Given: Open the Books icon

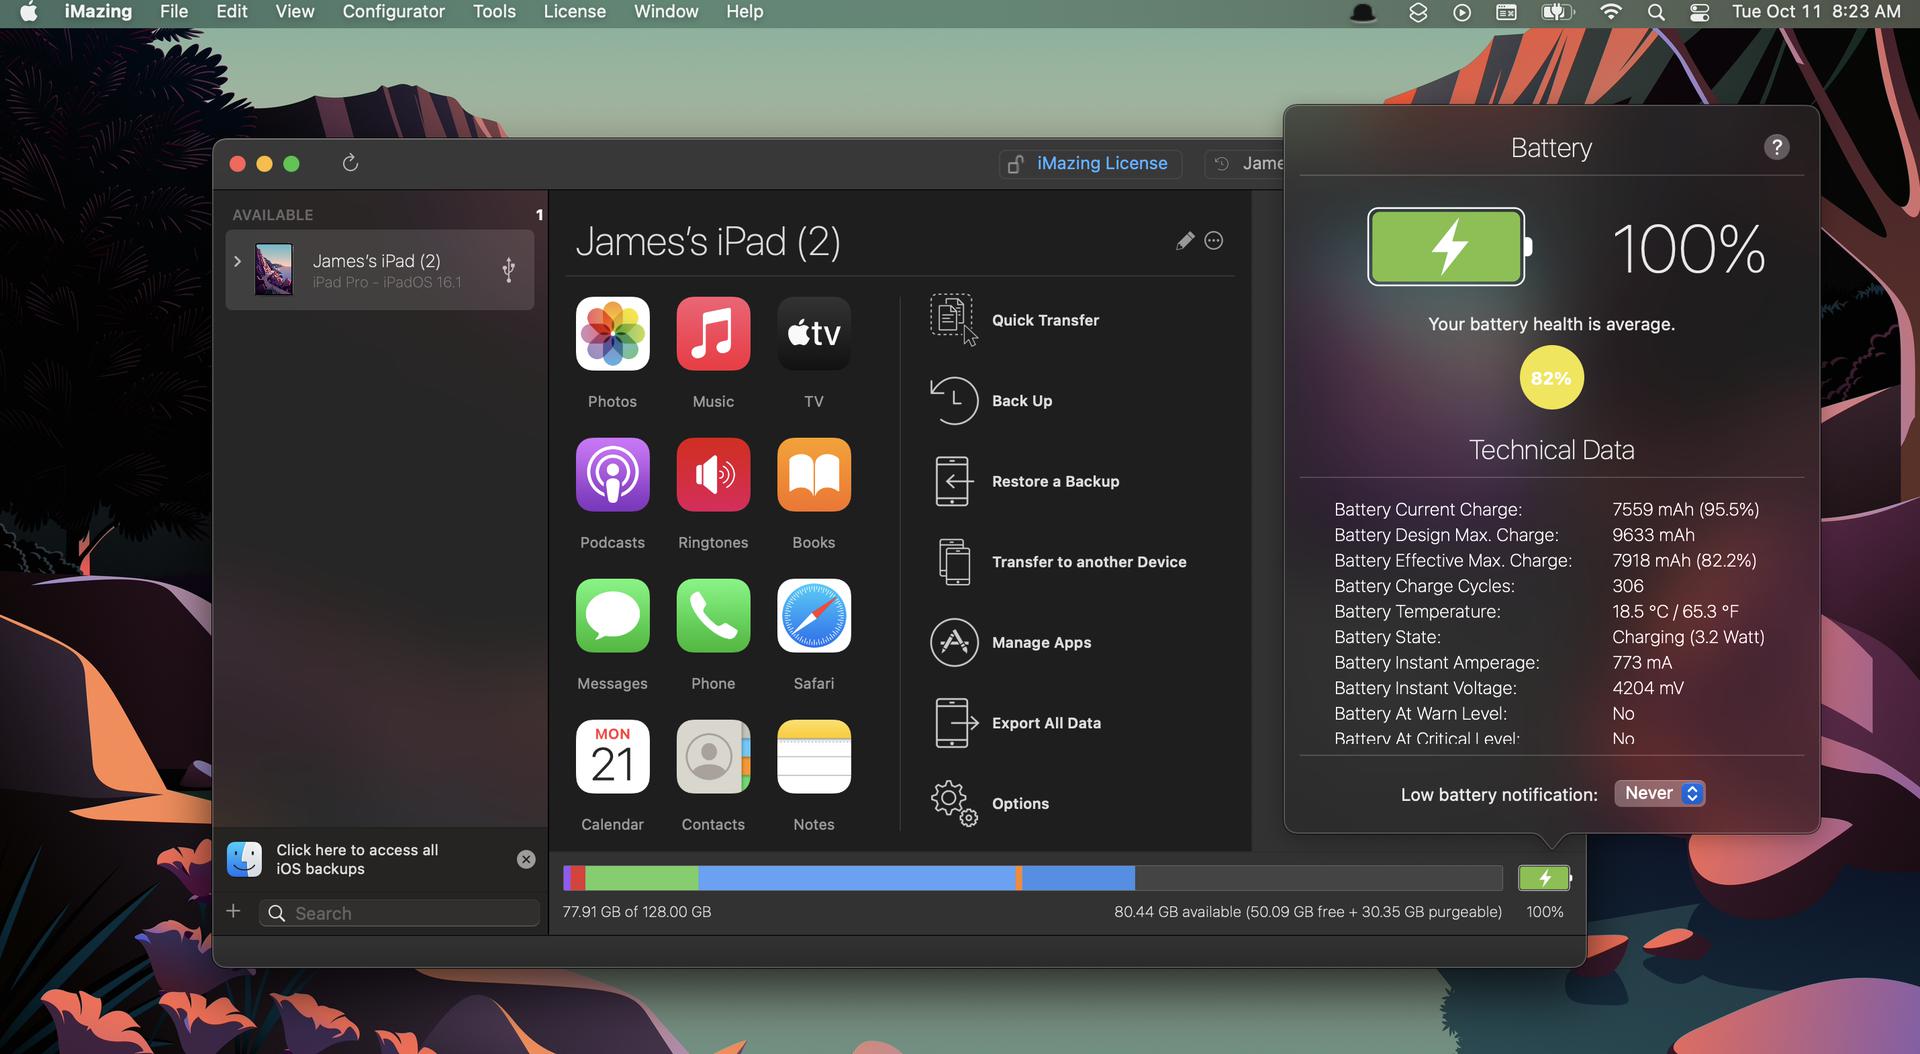Looking at the screenshot, I should [x=814, y=475].
